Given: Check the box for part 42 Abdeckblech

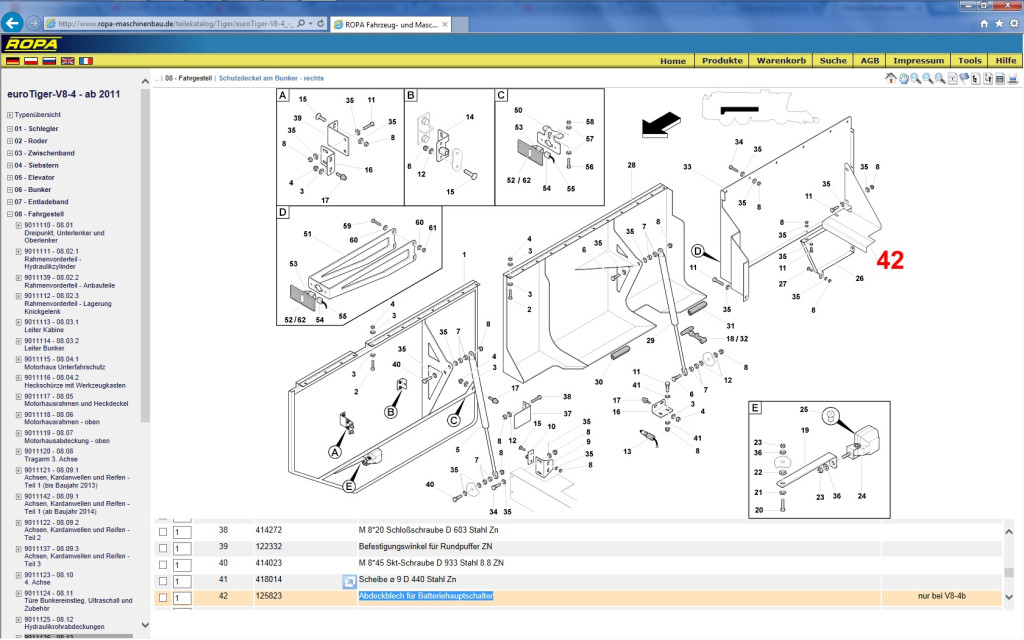Looking at the screenshot, I should pyautogui.click(x=163, y=598).
